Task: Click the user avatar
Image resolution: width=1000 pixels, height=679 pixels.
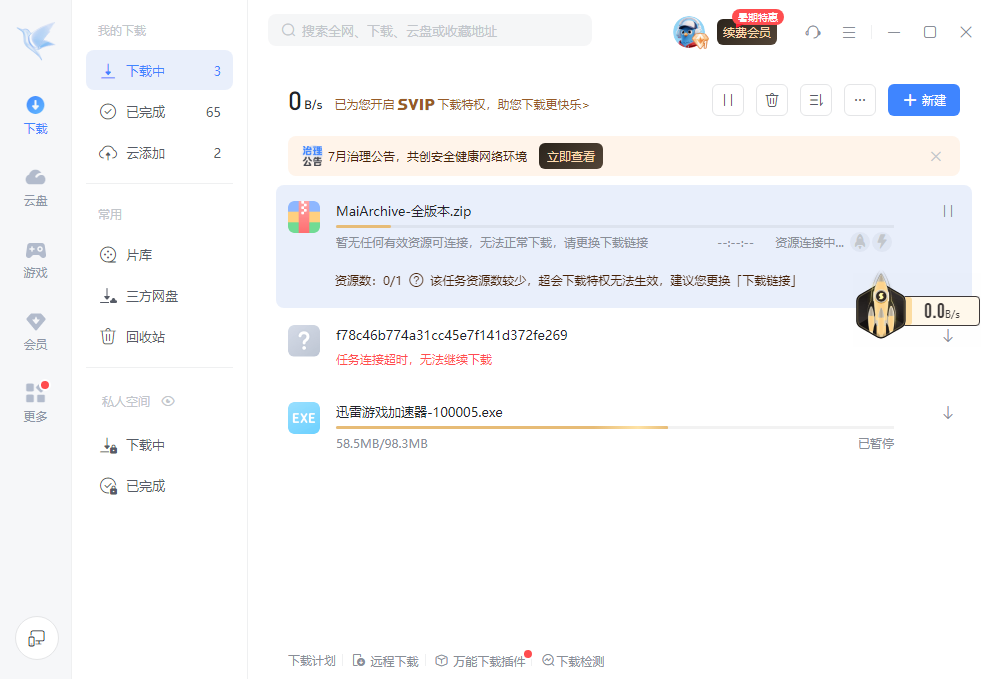Action: [689, 32]
